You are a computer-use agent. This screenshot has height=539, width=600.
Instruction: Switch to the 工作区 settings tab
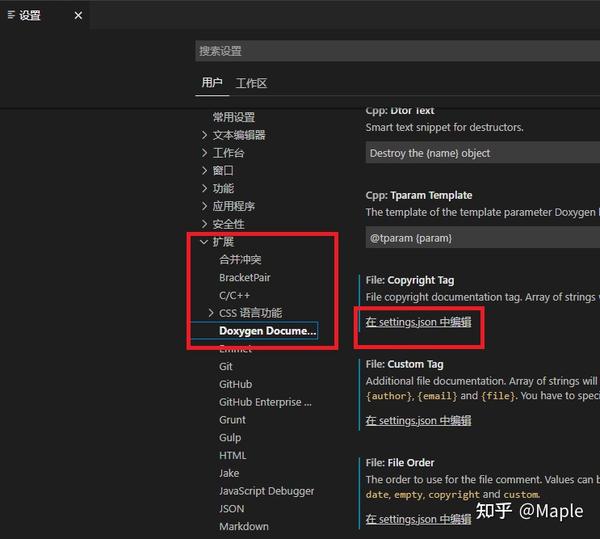point(251,83)
